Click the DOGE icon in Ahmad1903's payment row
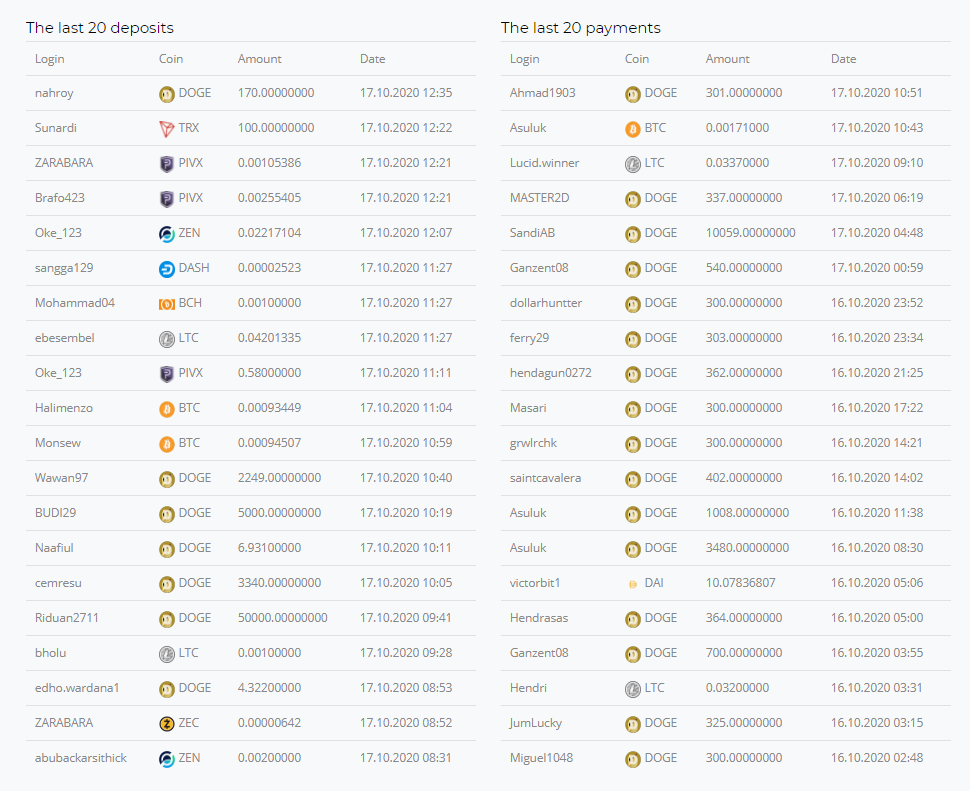 (x=632, y=94)
